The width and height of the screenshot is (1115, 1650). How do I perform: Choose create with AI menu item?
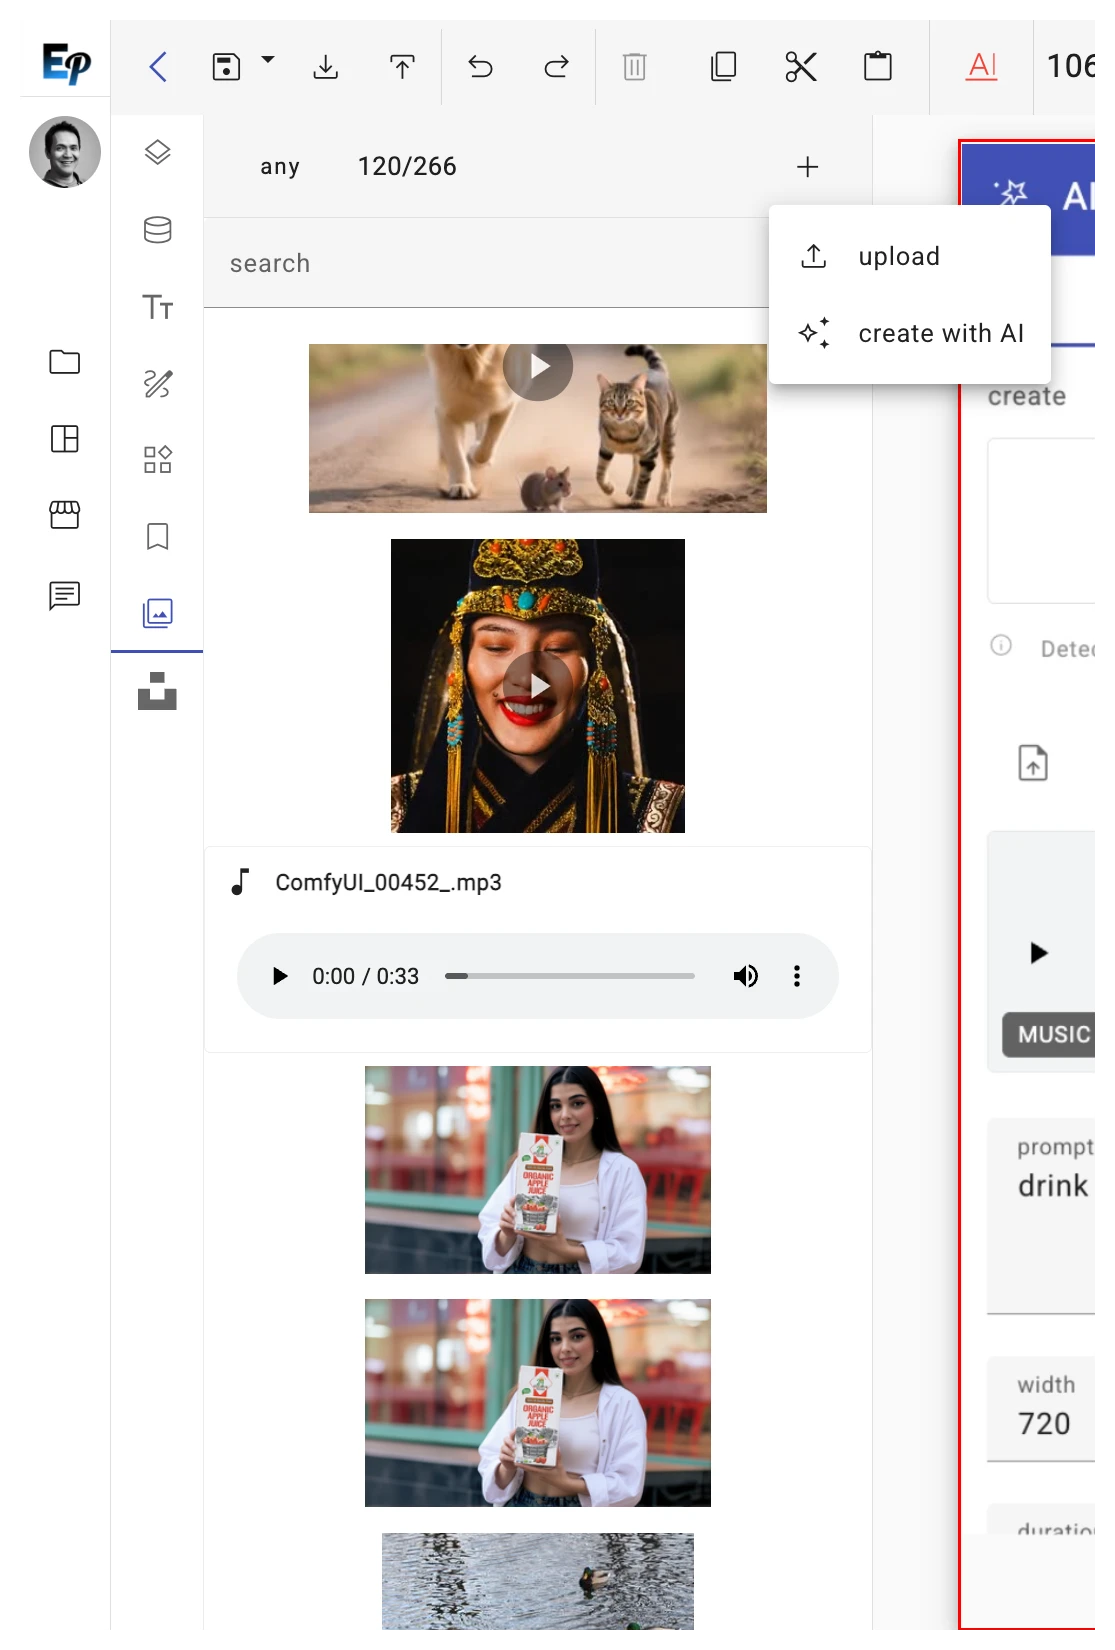pyautogui.click(x=910, y=333)
